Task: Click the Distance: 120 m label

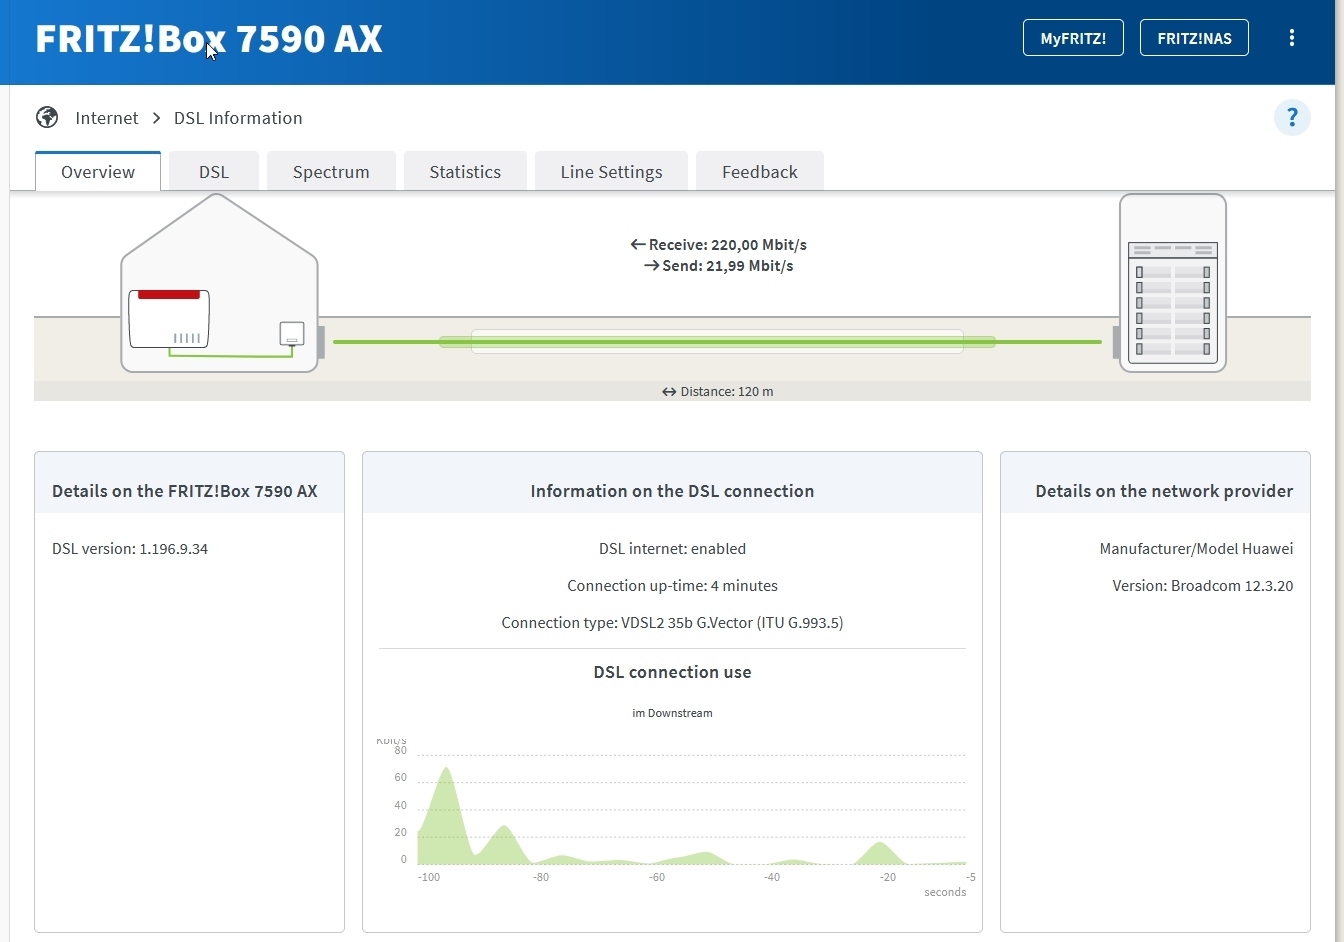Action: pyautogui.click(x=717, y=392)
